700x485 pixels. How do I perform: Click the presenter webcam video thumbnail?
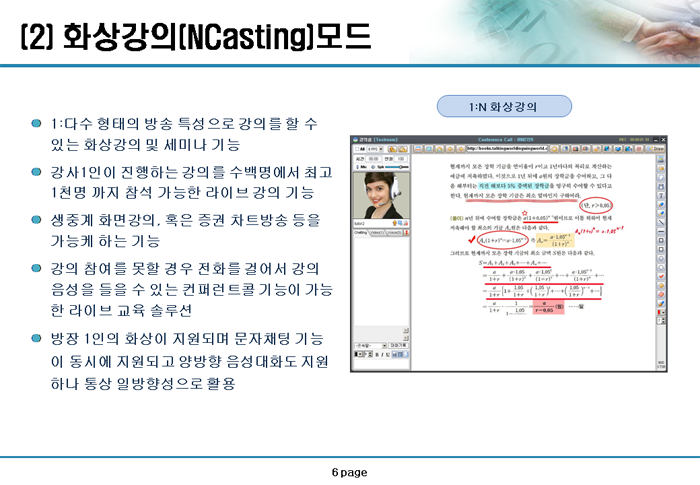pos(382,195)
